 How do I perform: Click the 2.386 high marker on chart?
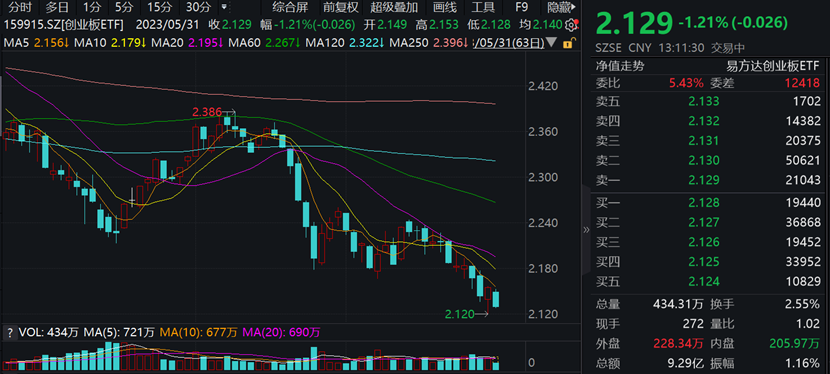tap(206, 112)
